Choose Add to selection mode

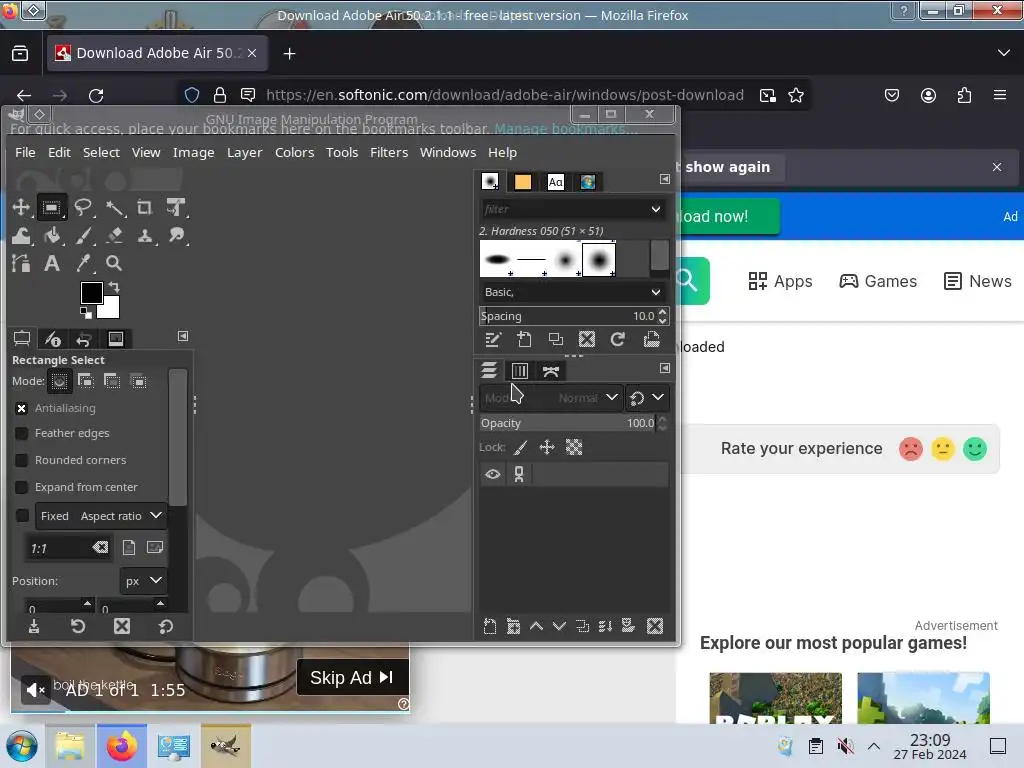(x=86, y=381)
